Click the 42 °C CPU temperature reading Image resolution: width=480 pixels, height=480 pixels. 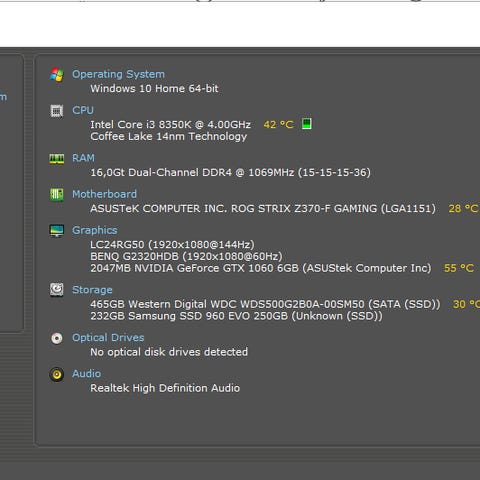[279, 124]
